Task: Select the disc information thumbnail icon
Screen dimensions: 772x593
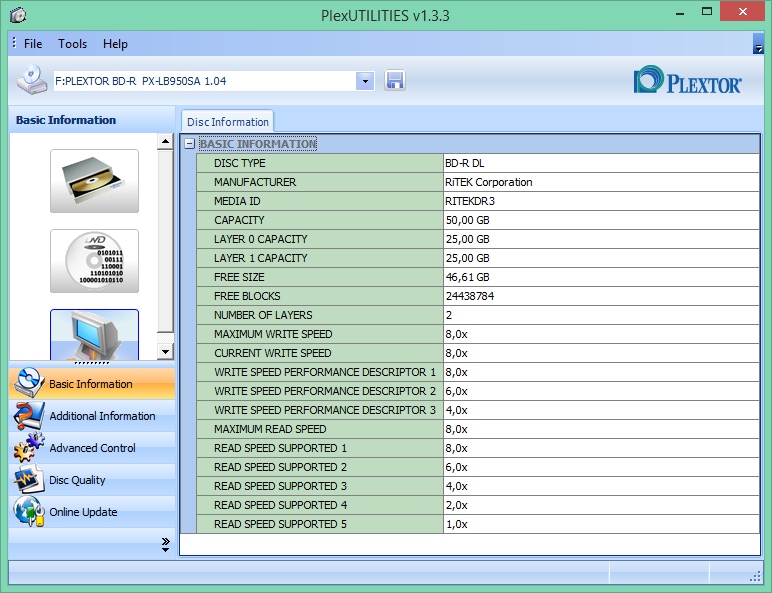Action: [94, 261]
